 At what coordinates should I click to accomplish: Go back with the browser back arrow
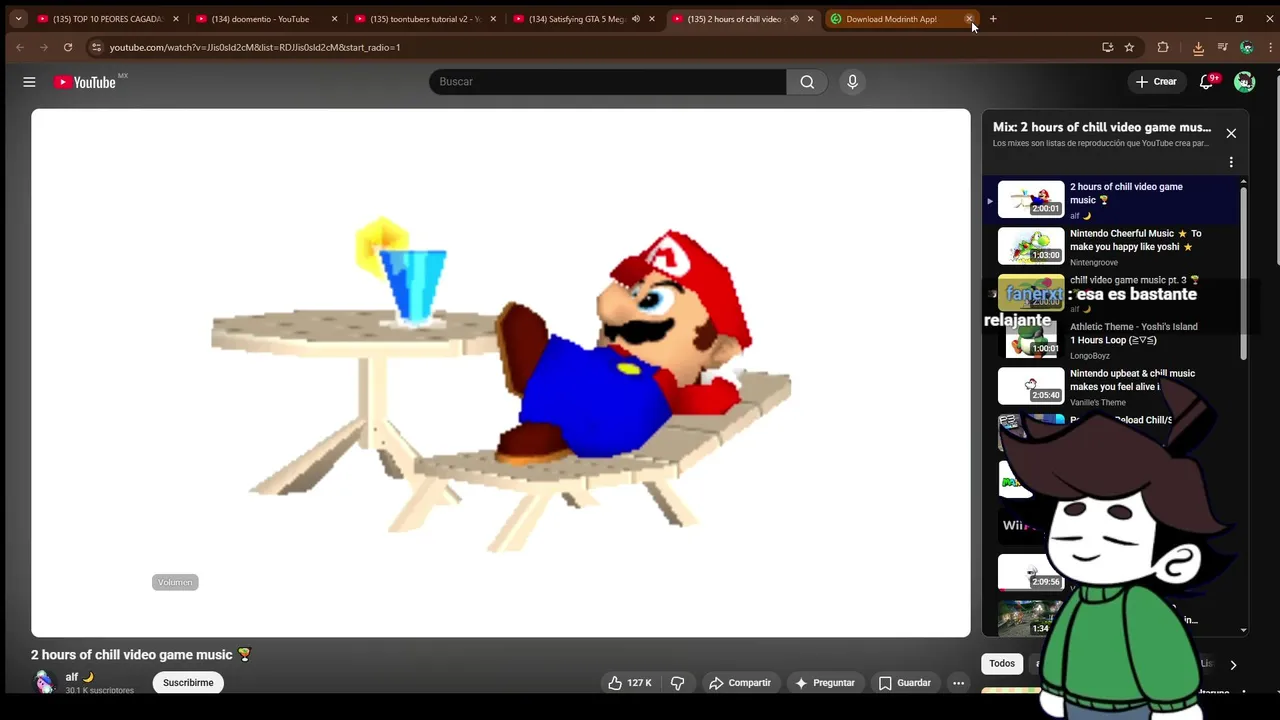tap(19, 47)
